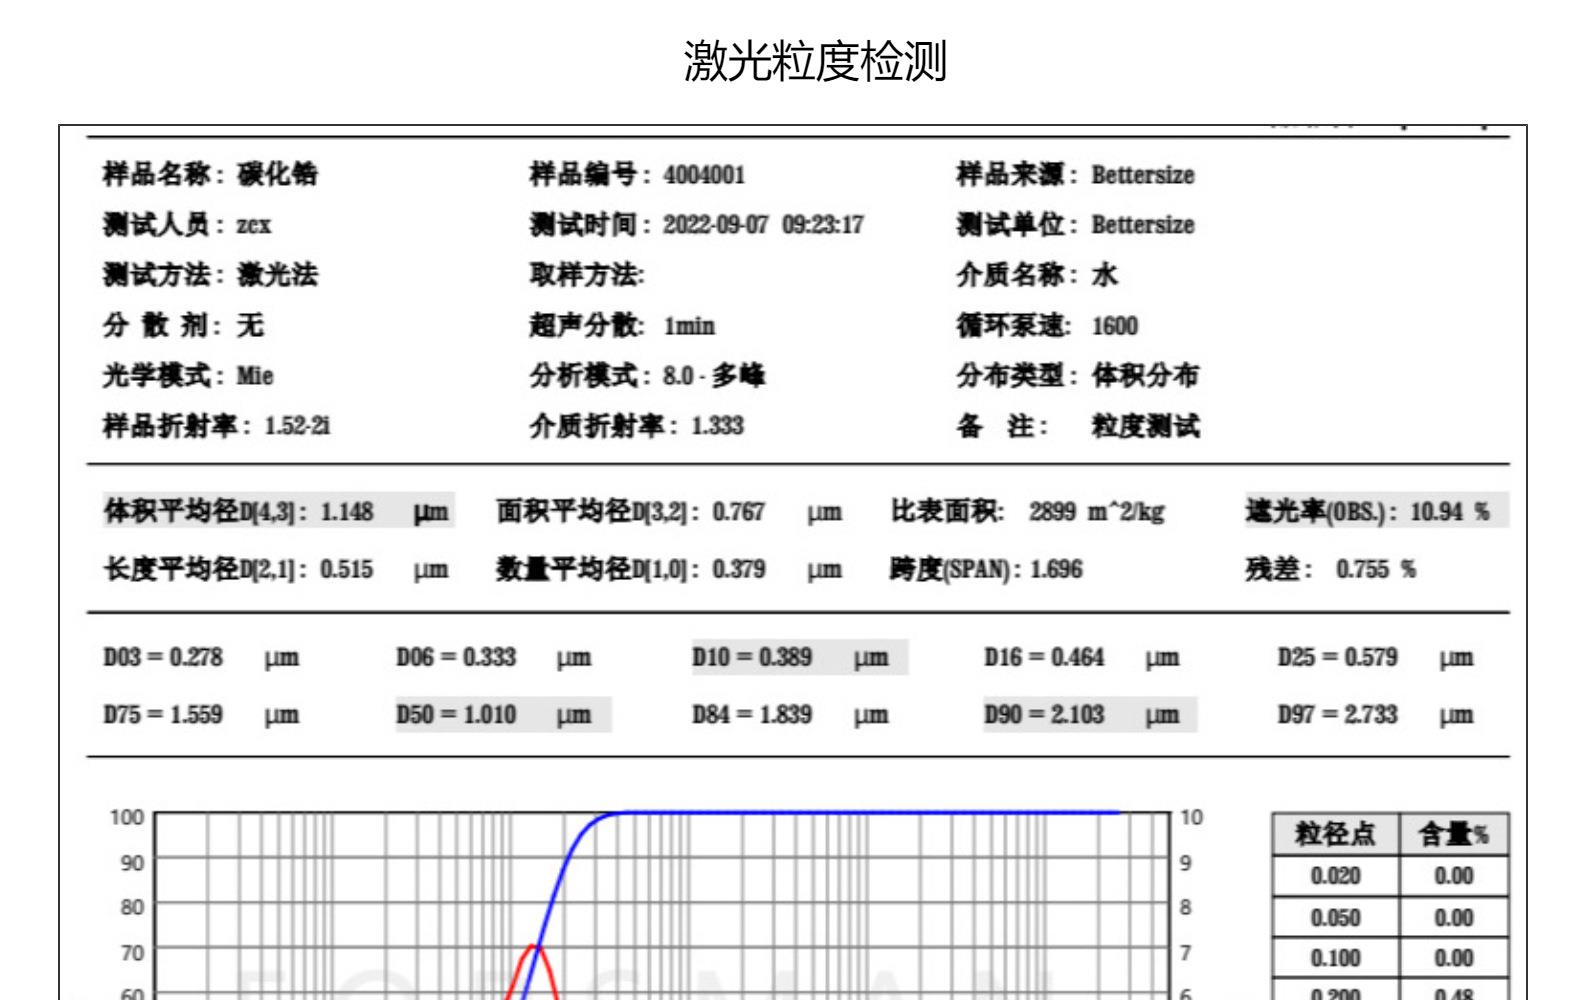This screenshot has width=1580, height=1000.
Task: Select the 样品折射率 1.52-2i value
Action: 297,427
